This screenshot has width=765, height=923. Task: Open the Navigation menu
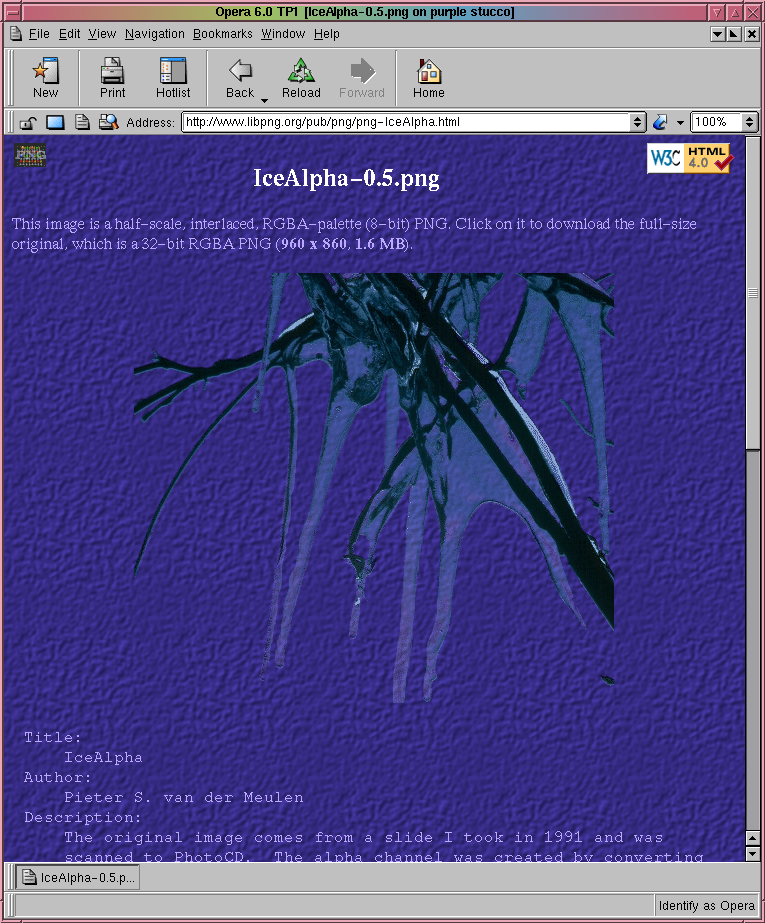tap(154, 34)
